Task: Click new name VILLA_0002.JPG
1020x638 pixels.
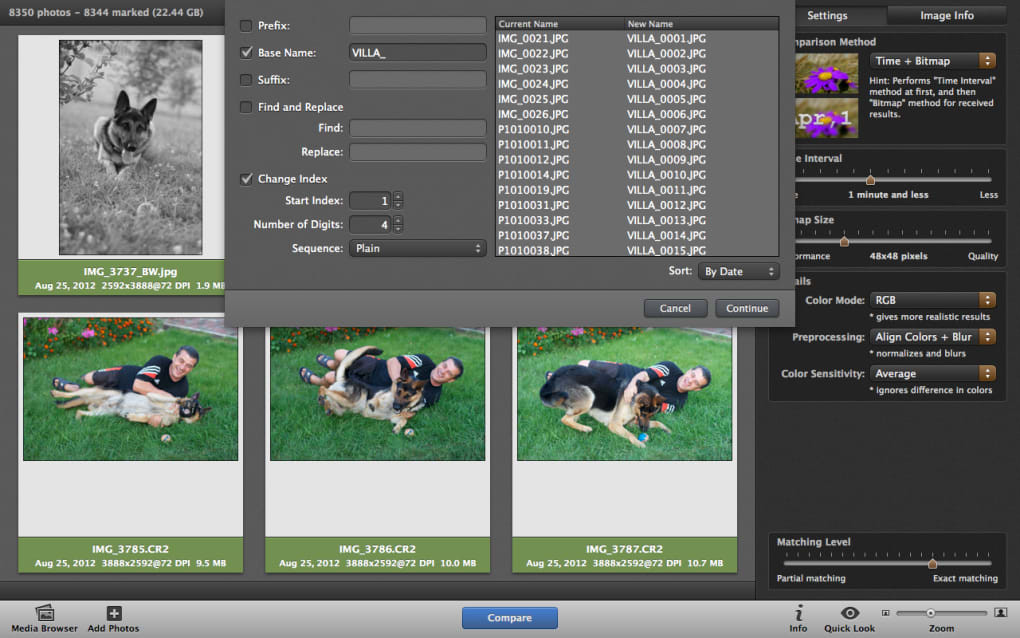Action: click(666, 54)
